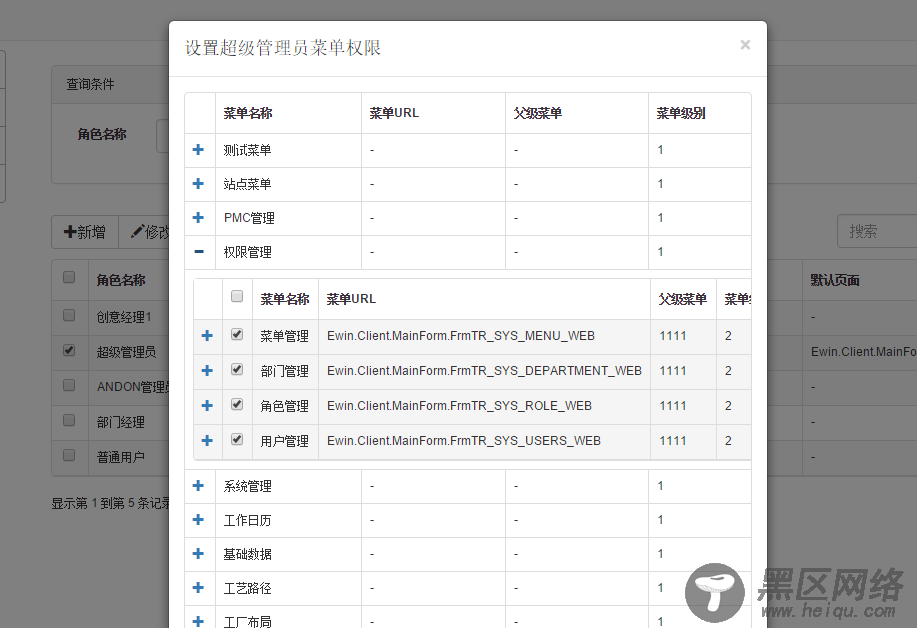Expand the 站点菜单 row
The height and width of the screenshot is (628, 917).
198,184
